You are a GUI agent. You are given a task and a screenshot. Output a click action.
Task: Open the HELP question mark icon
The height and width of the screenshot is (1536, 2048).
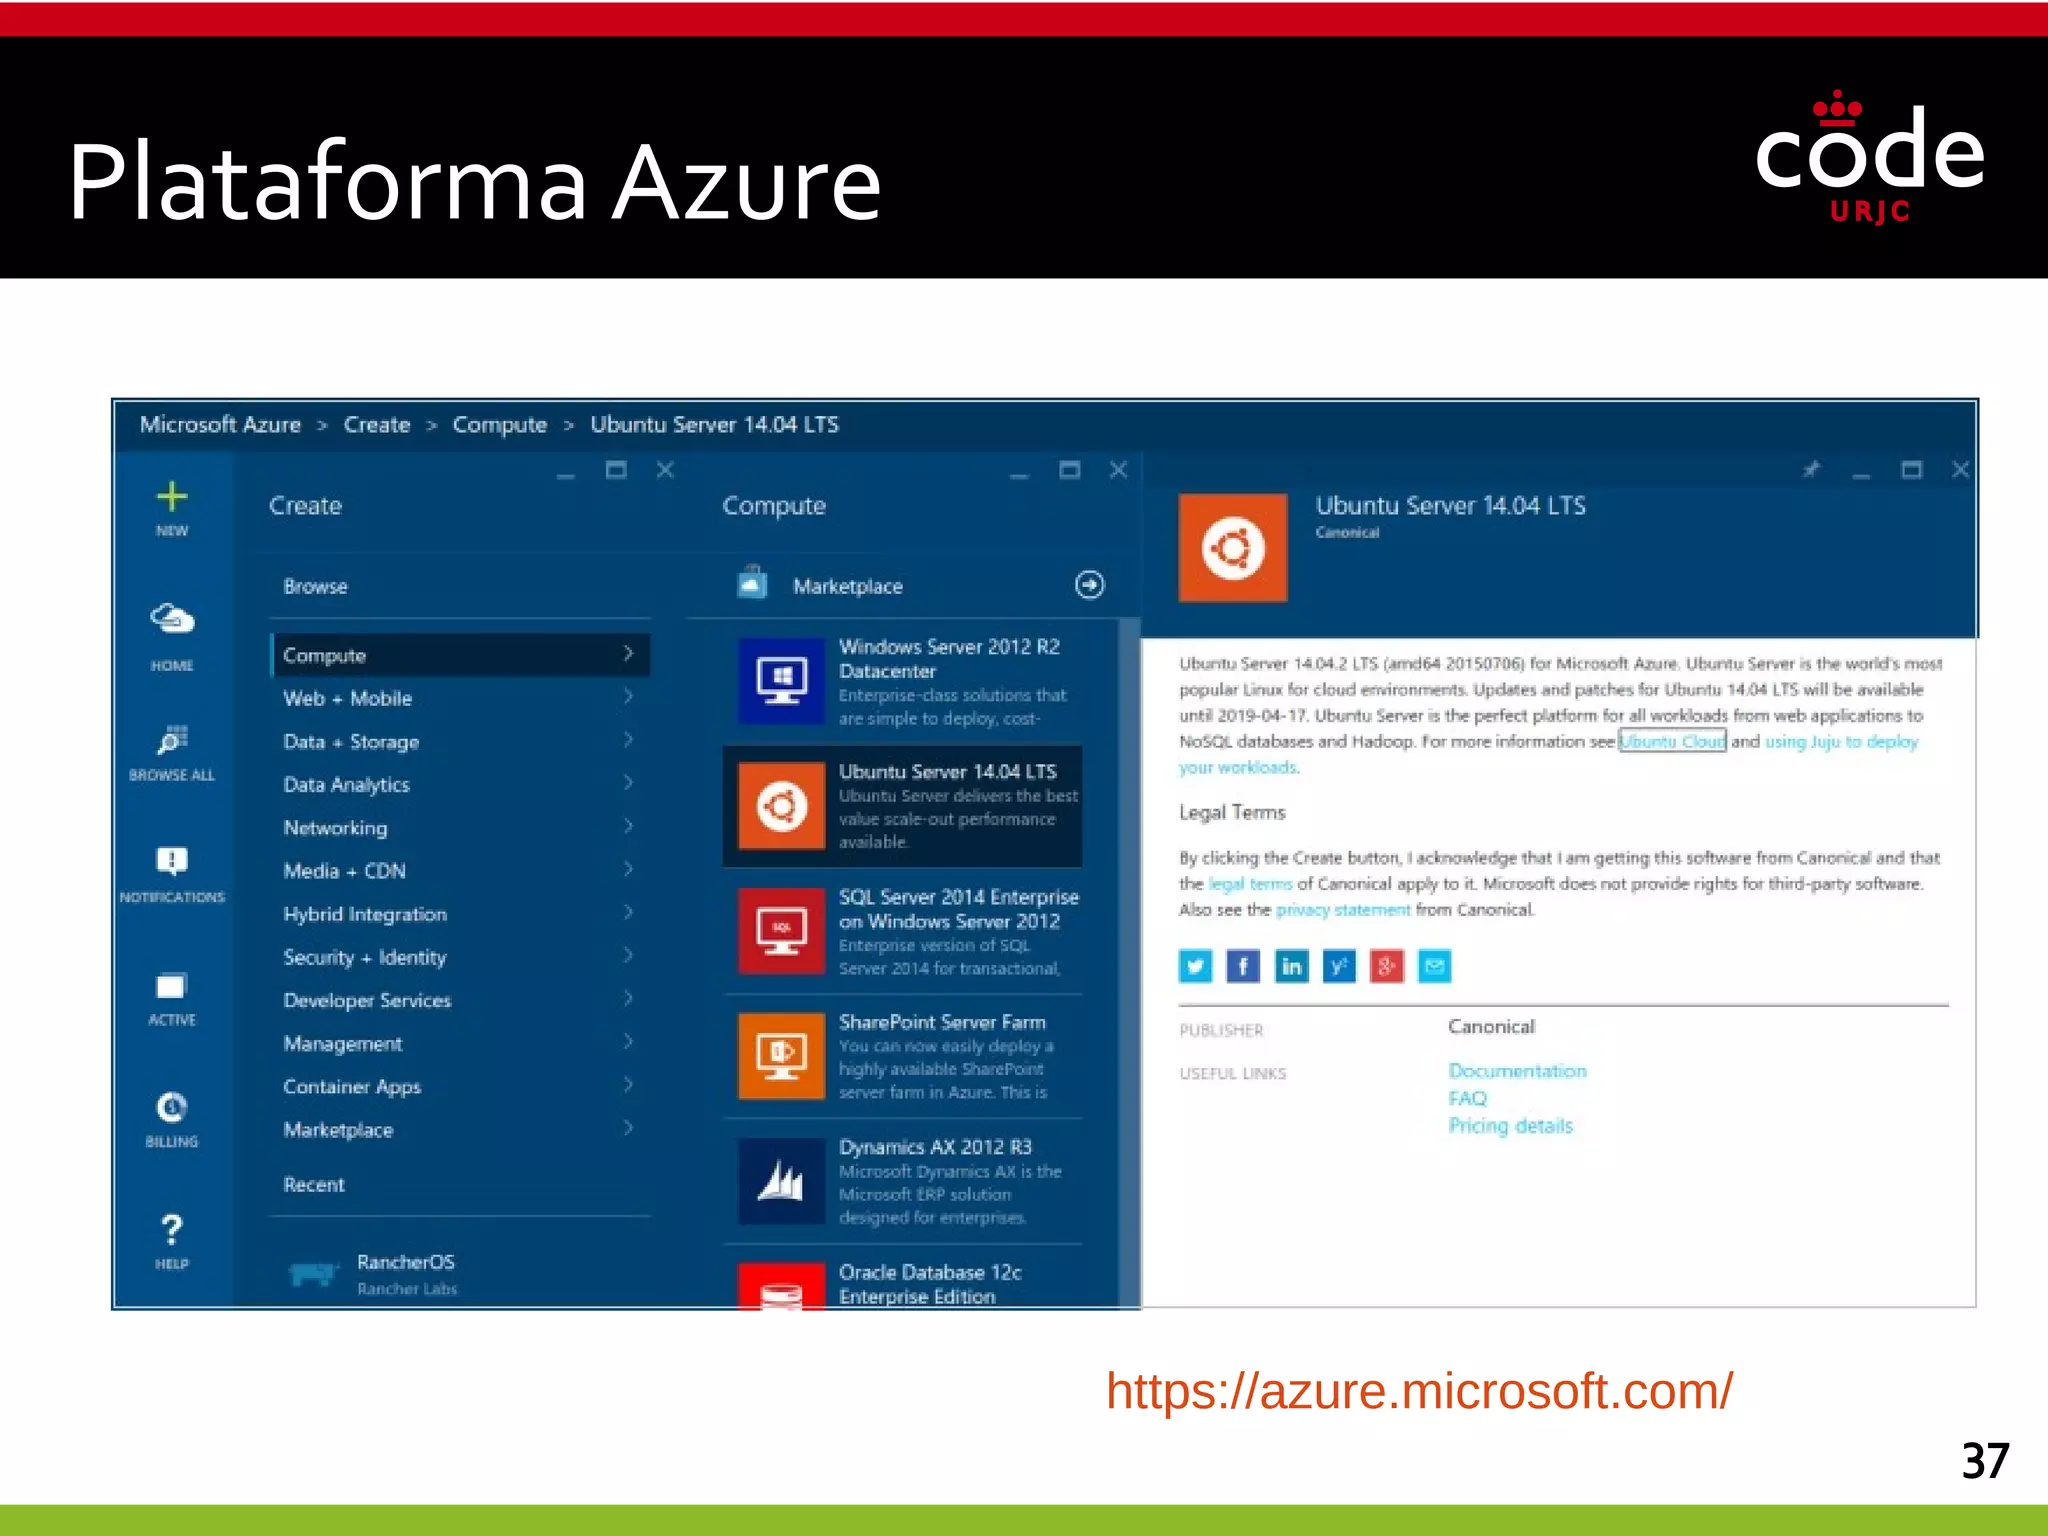[x=172, y=1229]
